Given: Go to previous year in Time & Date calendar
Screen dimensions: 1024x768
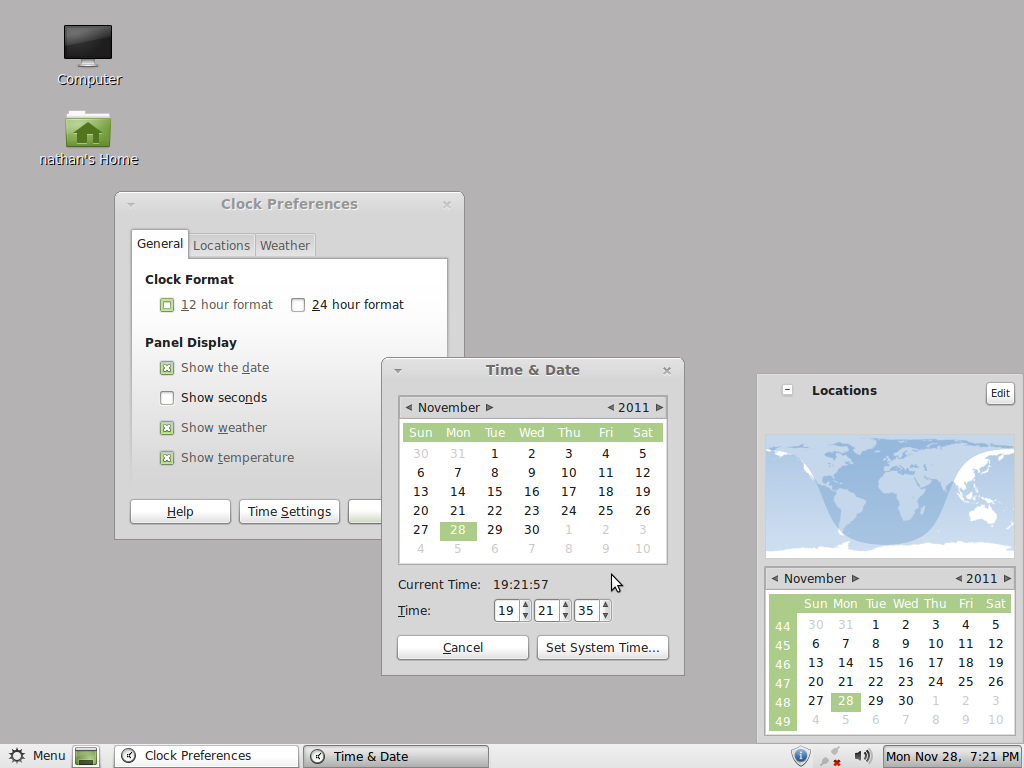Looking at the screenshot, I should (x=611, y=408).
